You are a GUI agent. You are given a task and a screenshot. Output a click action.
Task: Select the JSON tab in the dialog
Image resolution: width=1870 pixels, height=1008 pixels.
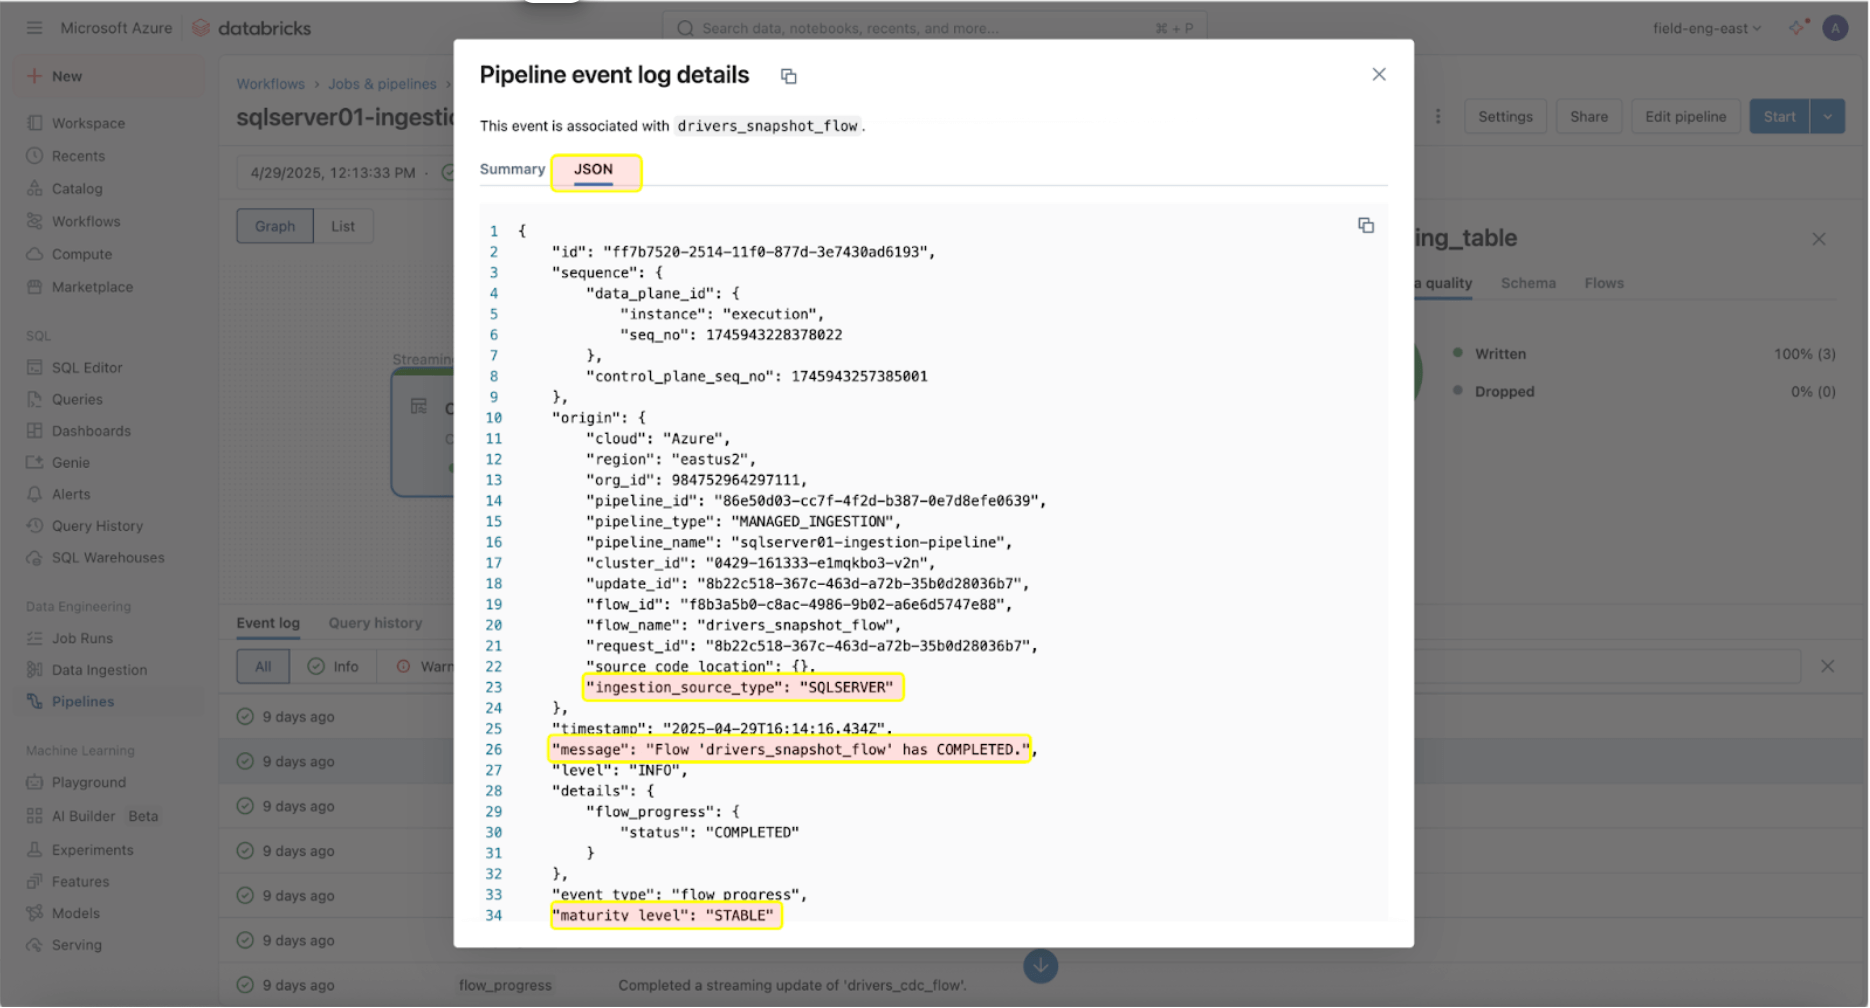pyautogui.click(x=593, y=170)
